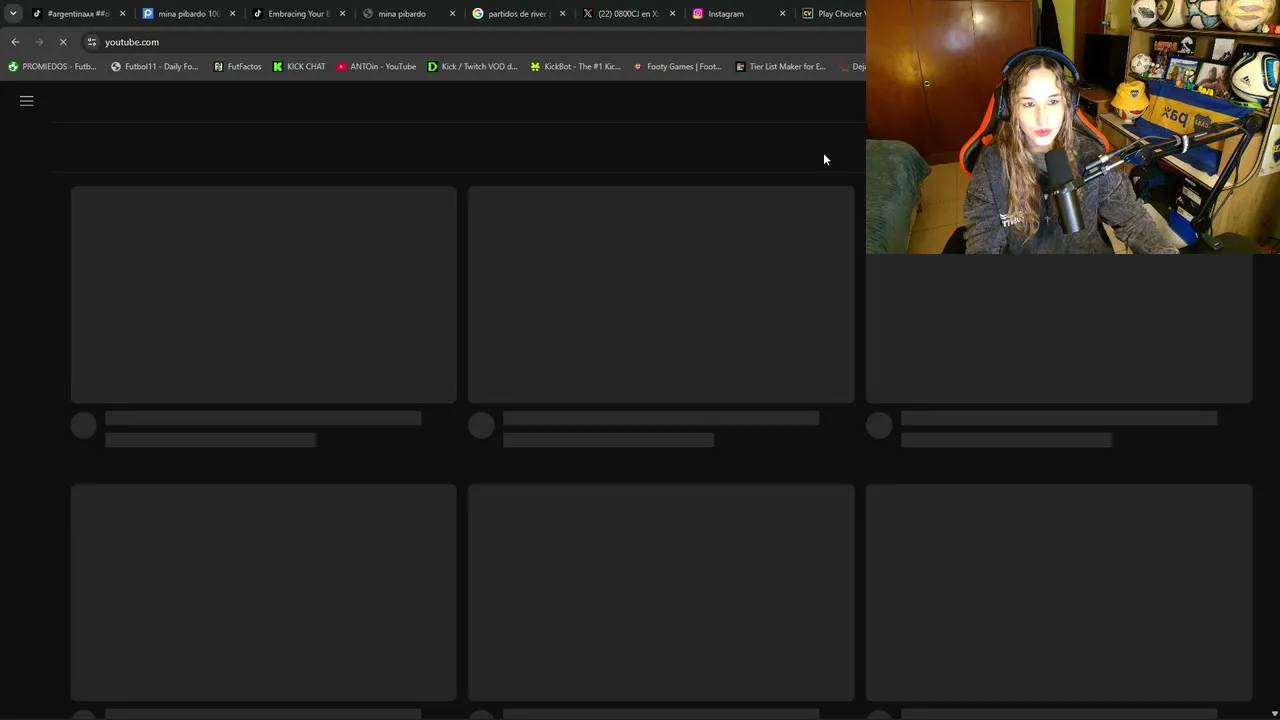Close the globe-icon "mina pibardo" tab
This screenshot has width=1280, height=720.
point(452,14)
